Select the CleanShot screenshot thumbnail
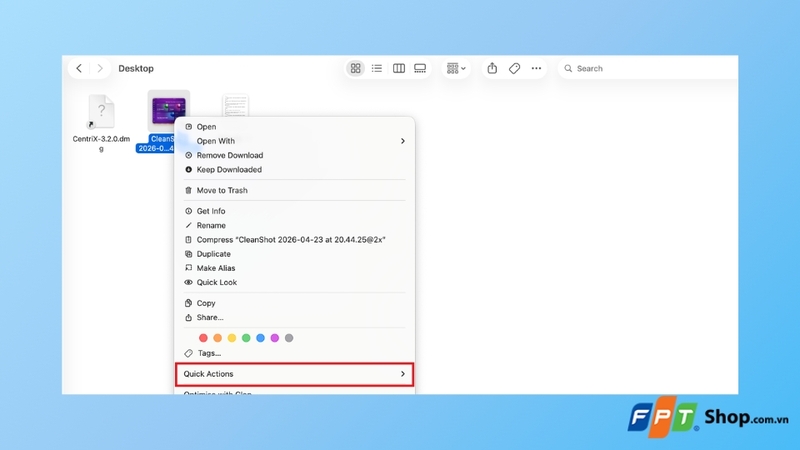The image size is (800, 450). [168, 110]
